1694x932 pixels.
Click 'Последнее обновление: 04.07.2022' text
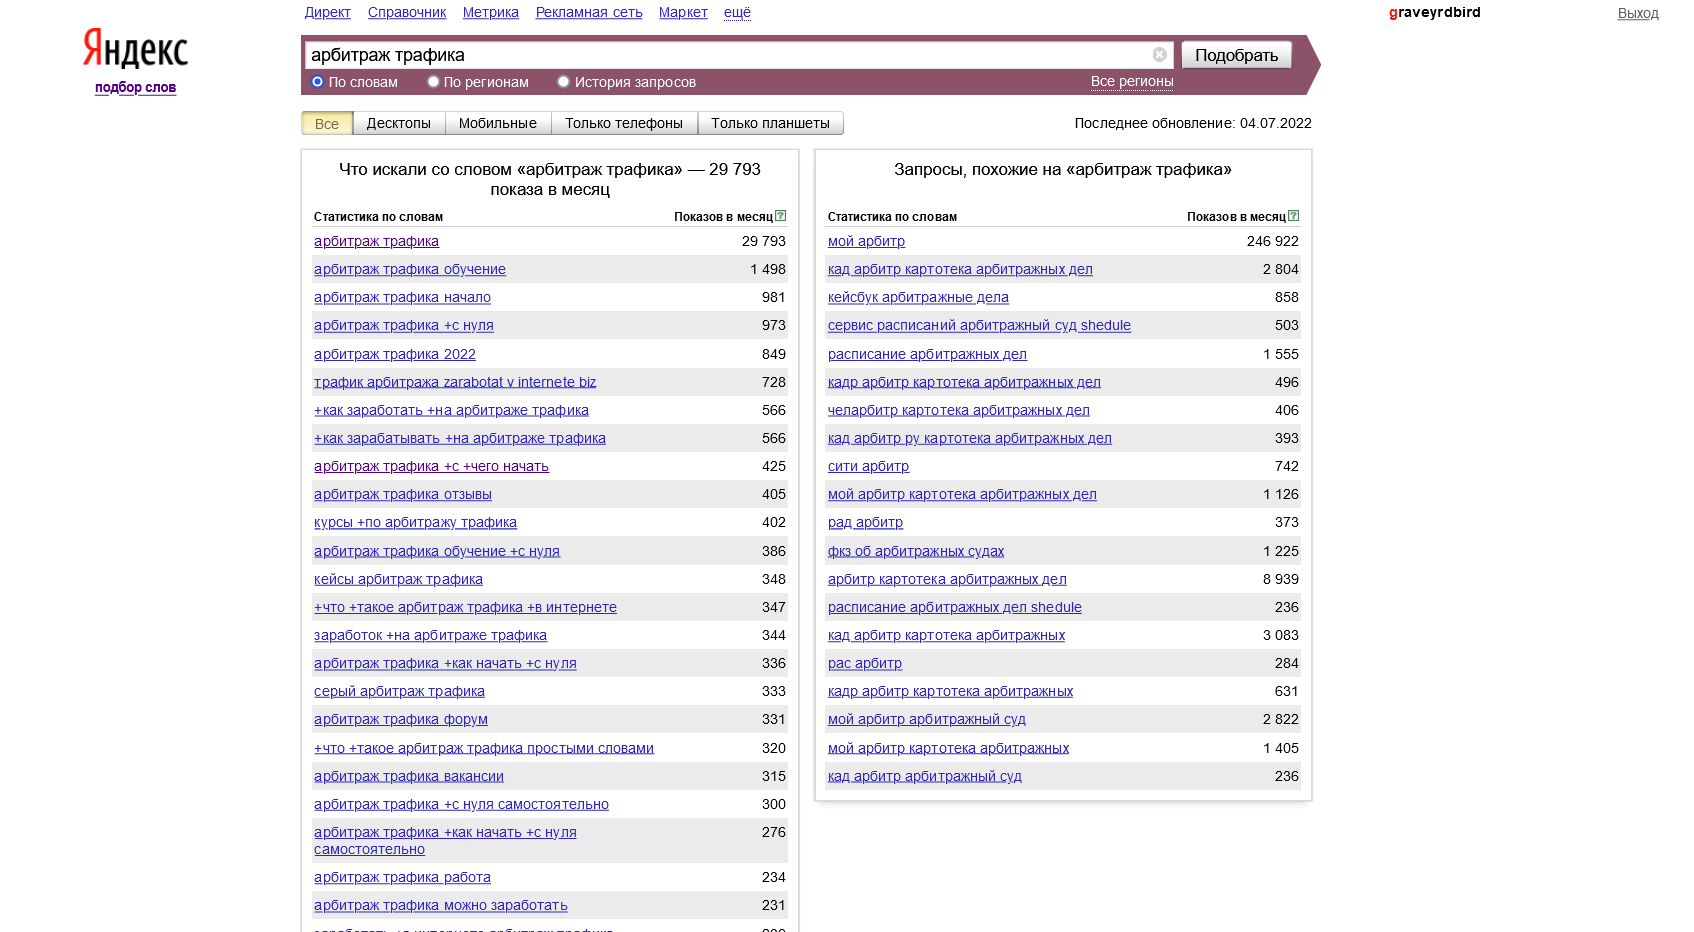pyautogui.click(x=1193, y=123)
